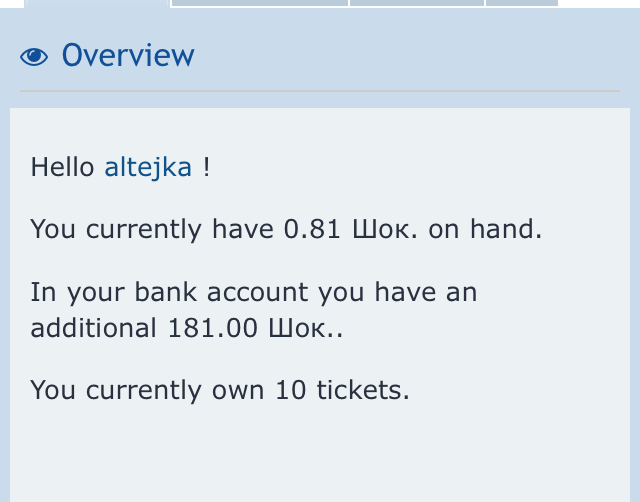This screenshot has height=502, width=640.
Task: Click the words "You currently own"
Action: click(x=147, y=389)
